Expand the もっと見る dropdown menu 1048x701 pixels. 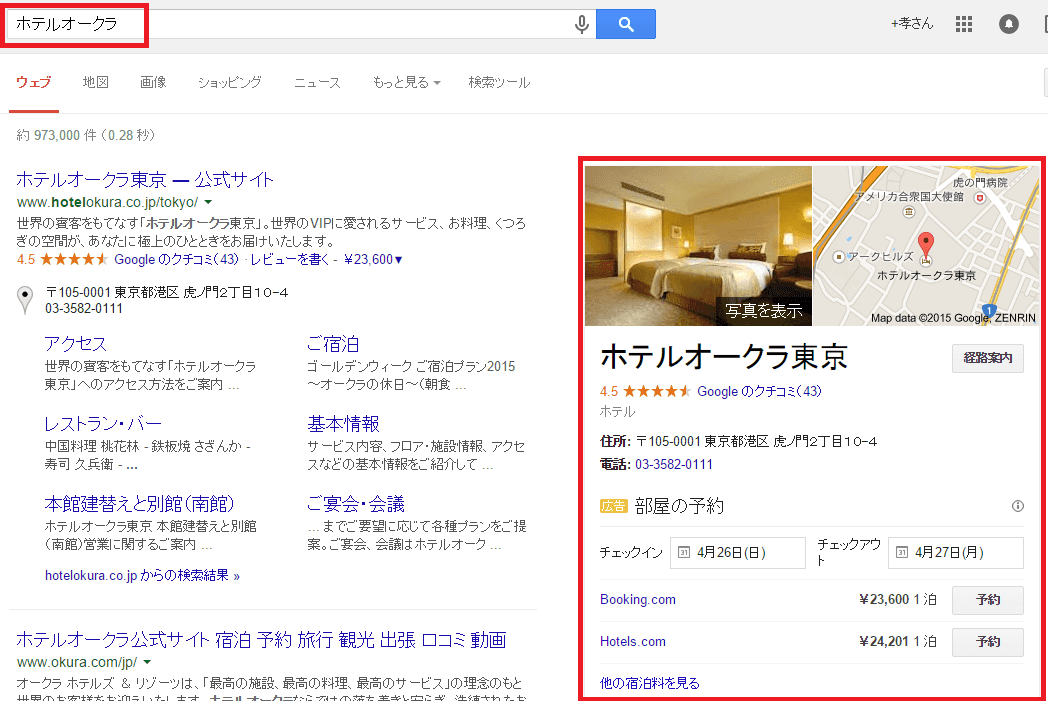[406, 83]
